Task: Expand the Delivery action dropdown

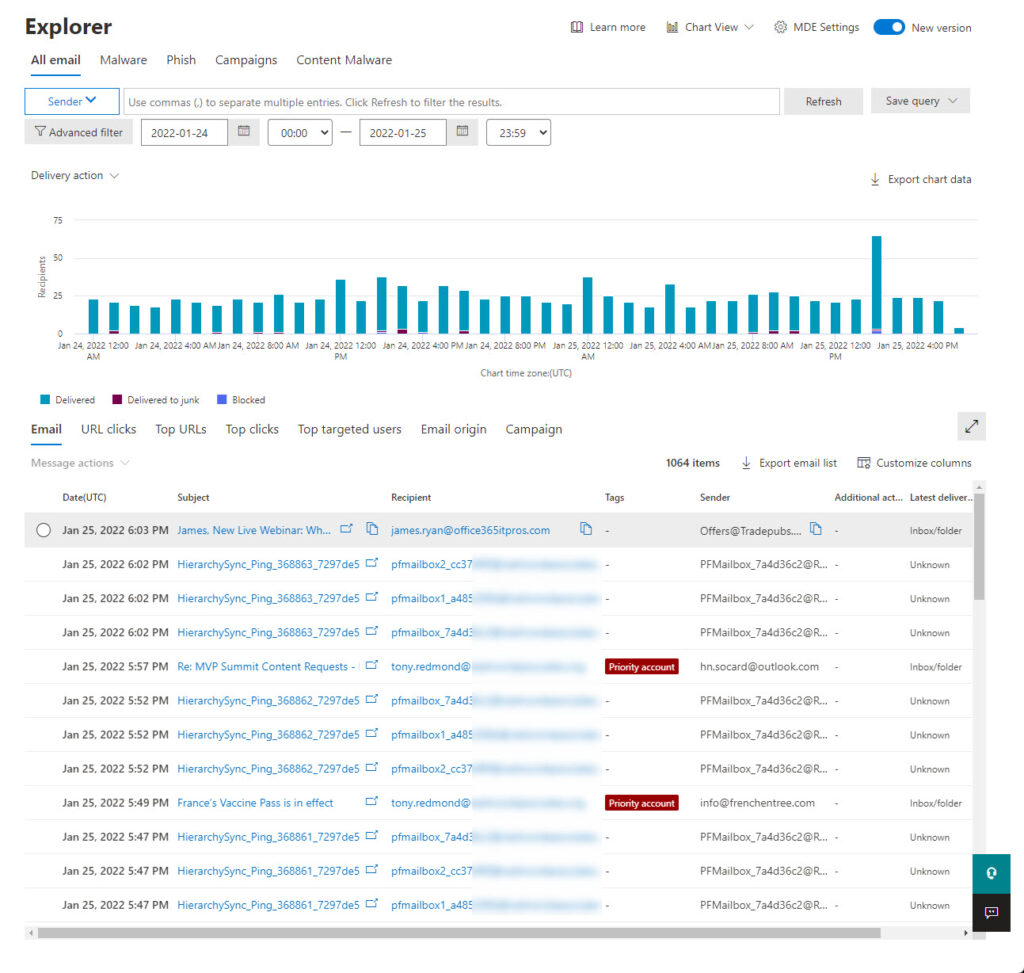Action: point(74,176)
